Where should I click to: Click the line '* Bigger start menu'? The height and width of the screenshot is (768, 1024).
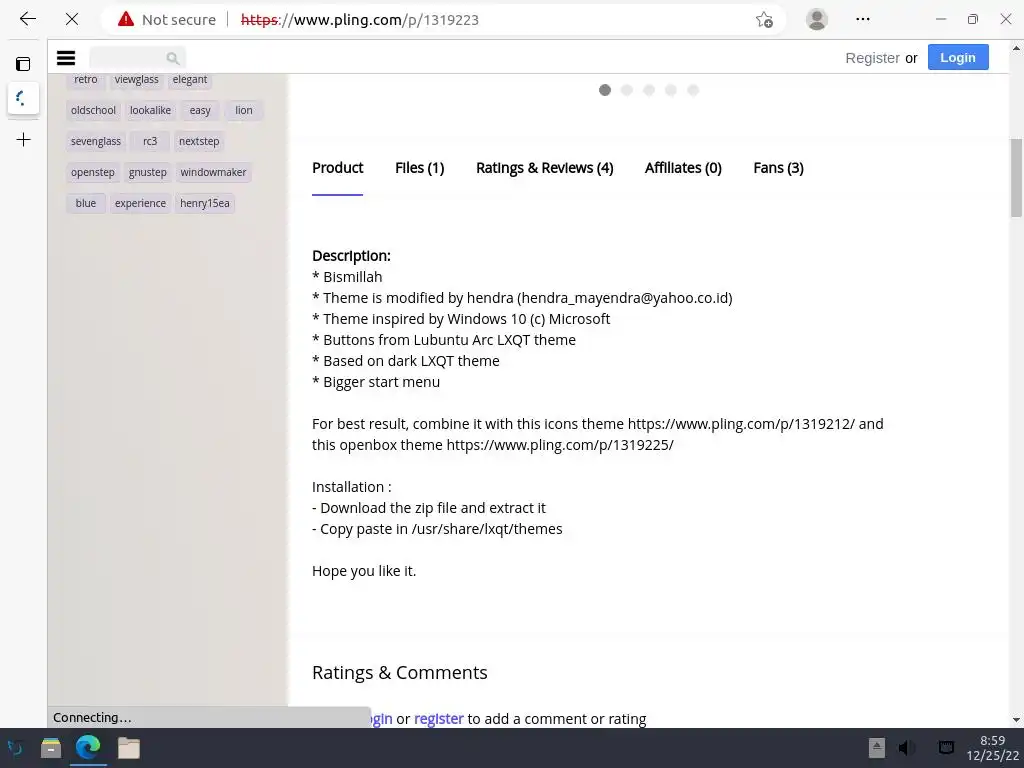click(x=376, y=382)
